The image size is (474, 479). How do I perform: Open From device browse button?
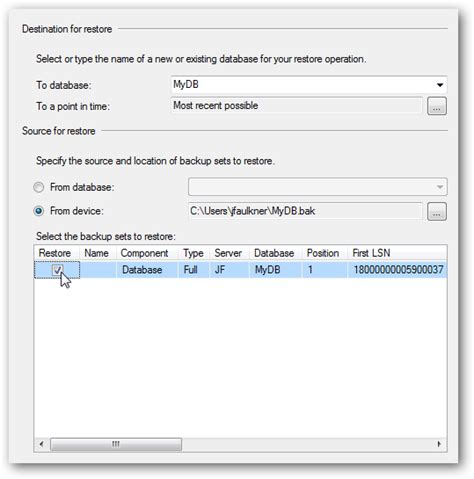pyautogui.click(x=437, y=211)
